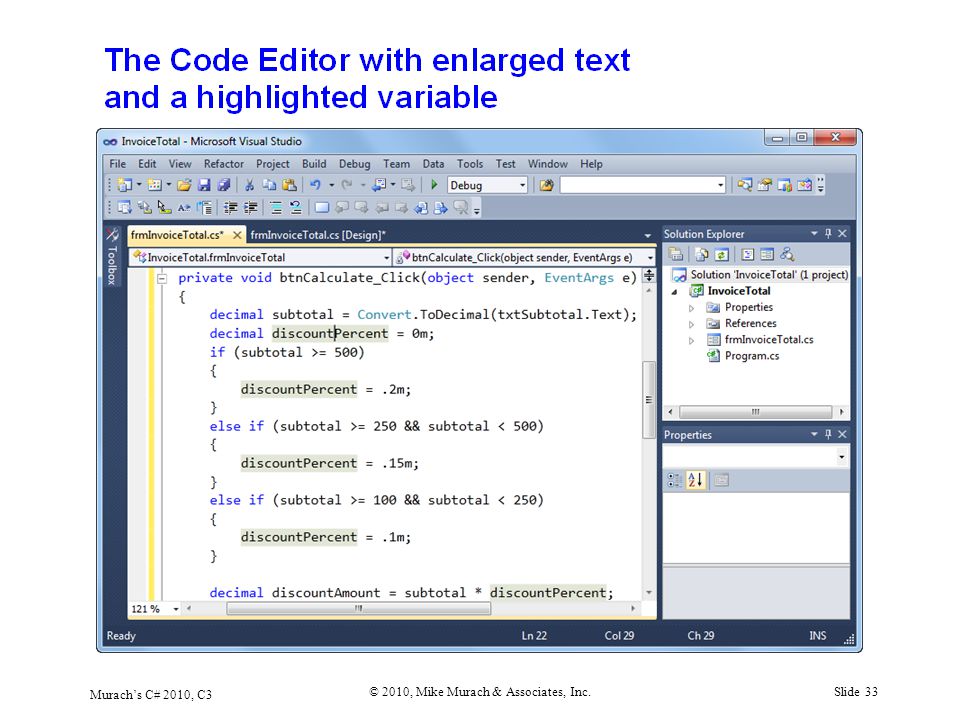Screen dimensions: 960x720
Task: Open Solution Explorer via toolbar icon
Action: [x=744, y=185]
